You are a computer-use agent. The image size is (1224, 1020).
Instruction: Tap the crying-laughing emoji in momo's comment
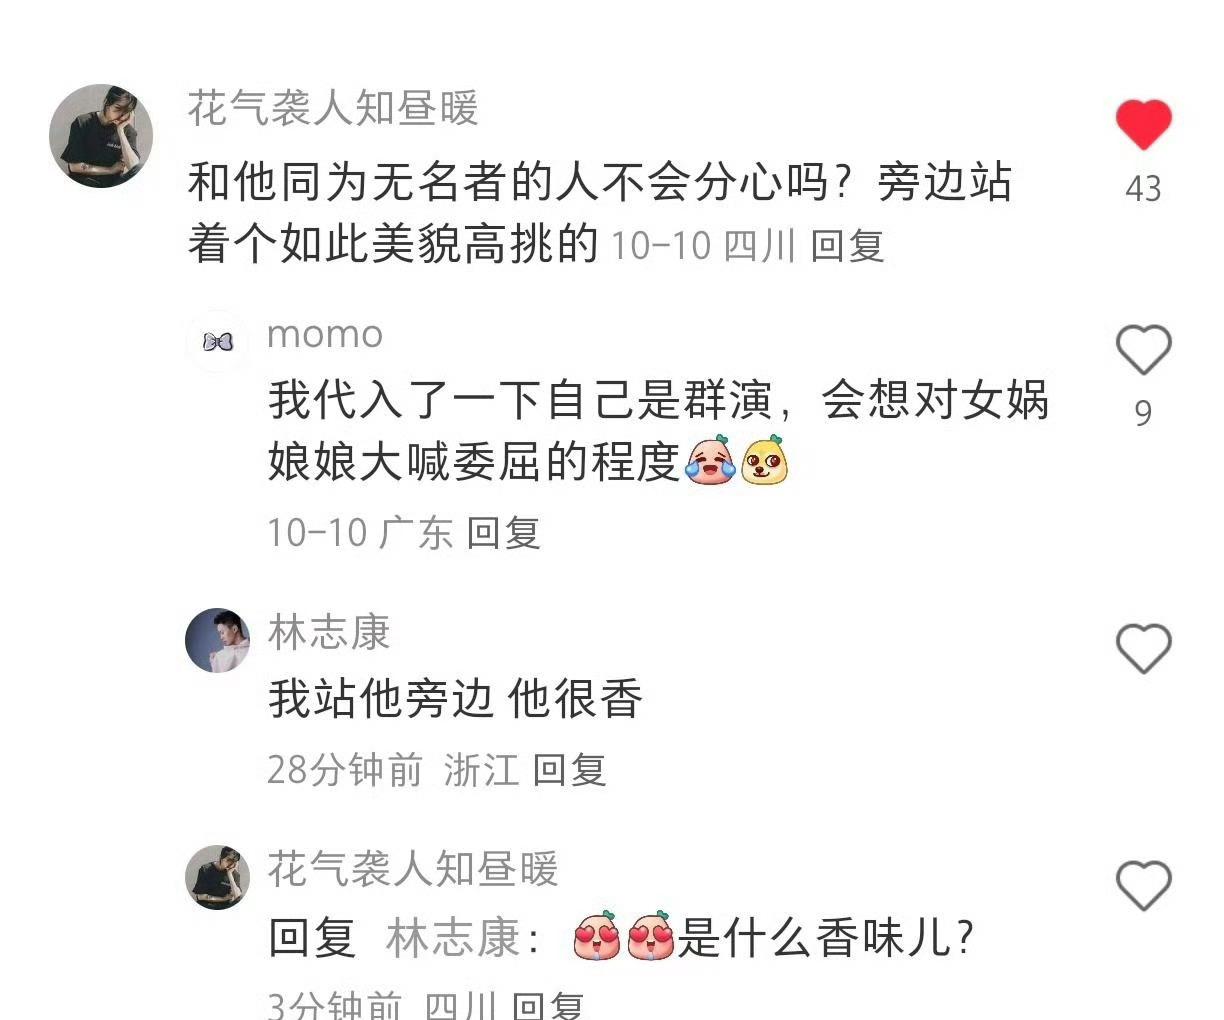pyautogui.click(x=711, y=460)
